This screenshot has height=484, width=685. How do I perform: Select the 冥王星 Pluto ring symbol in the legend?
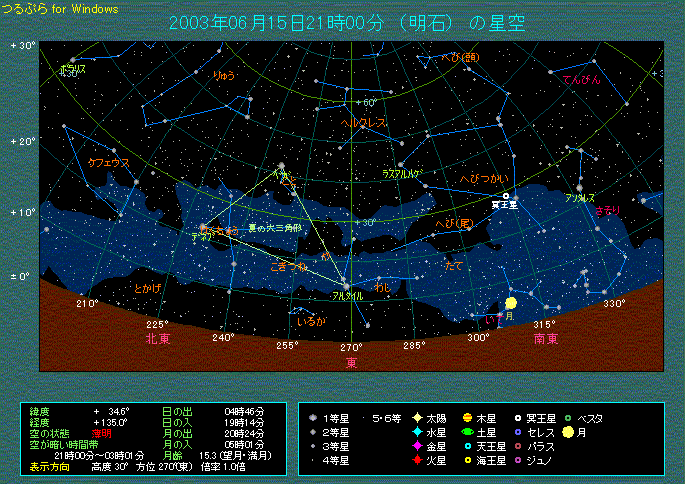(x=518, y=418)
